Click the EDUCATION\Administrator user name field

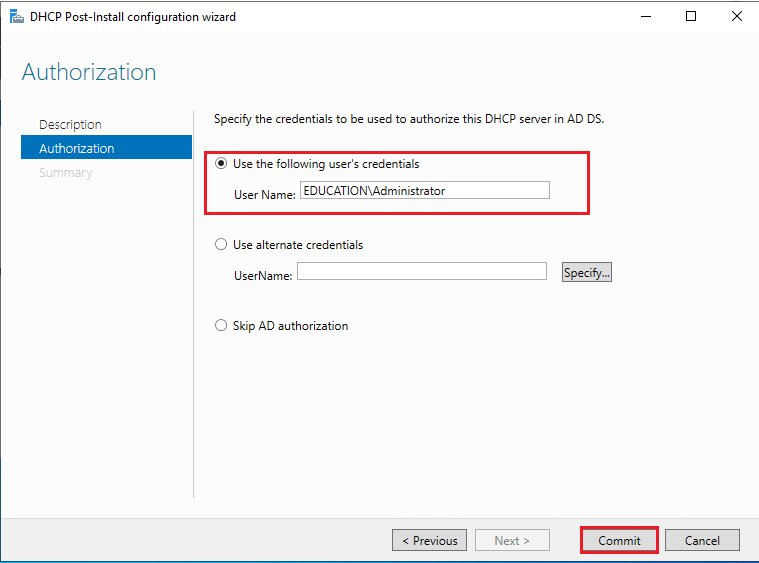pyautogui.click(x=425, y=190)
